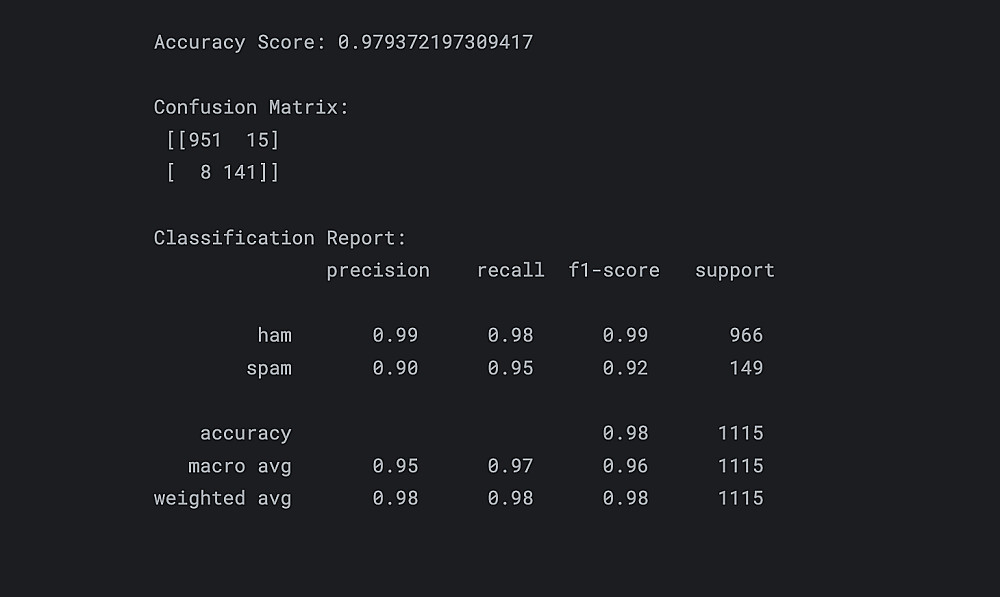Select the ham row label
Image resolution: width=1000 pixels, height=597 pixels.
(274, 335)
